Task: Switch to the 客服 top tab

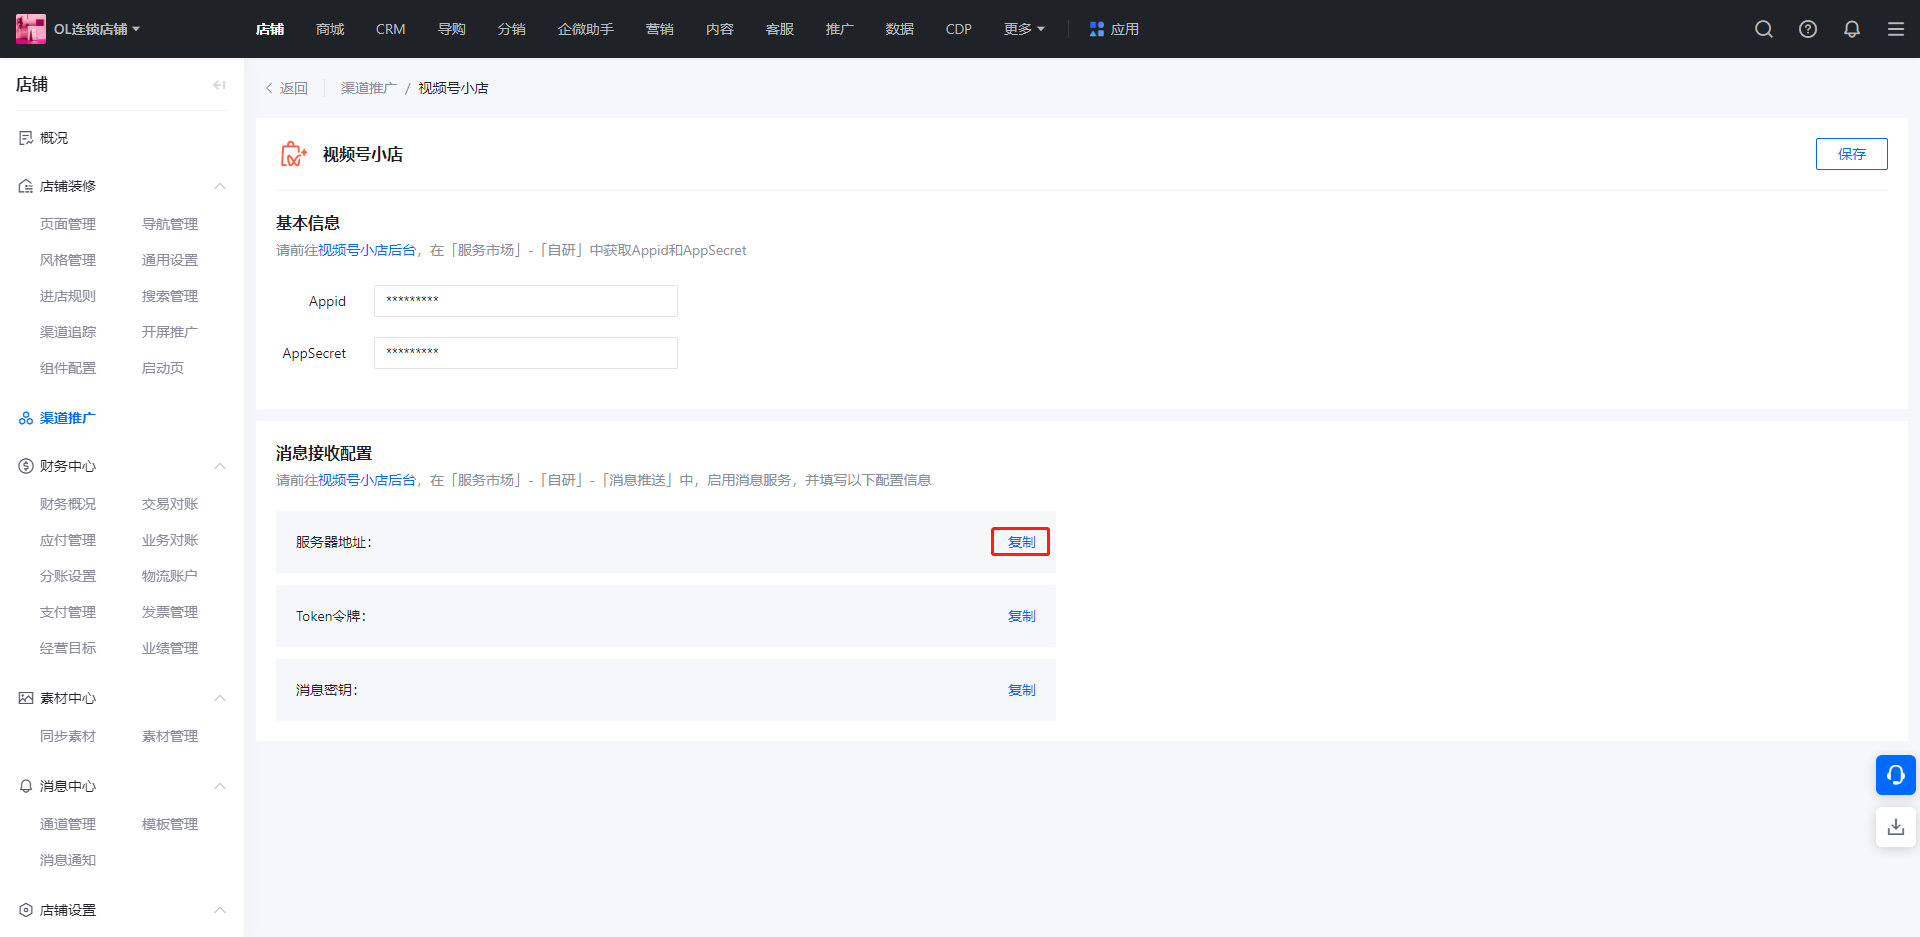Action: [780, 29]
